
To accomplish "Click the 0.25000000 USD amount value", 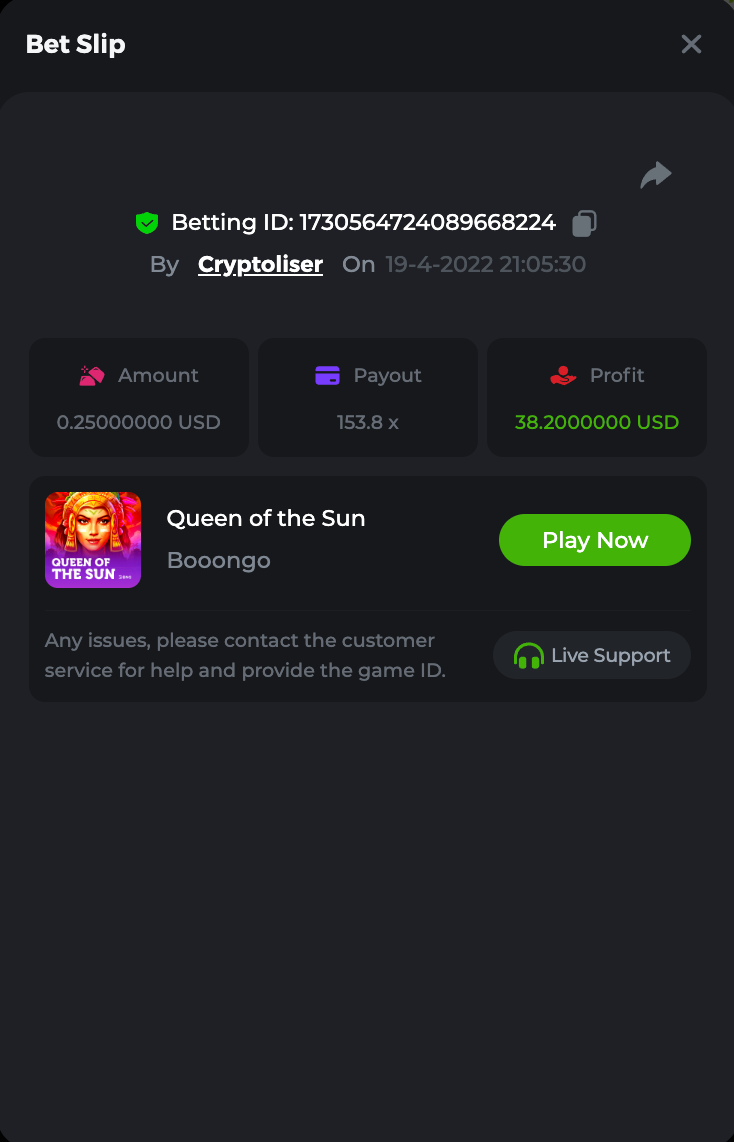I will tap(139, 422).
